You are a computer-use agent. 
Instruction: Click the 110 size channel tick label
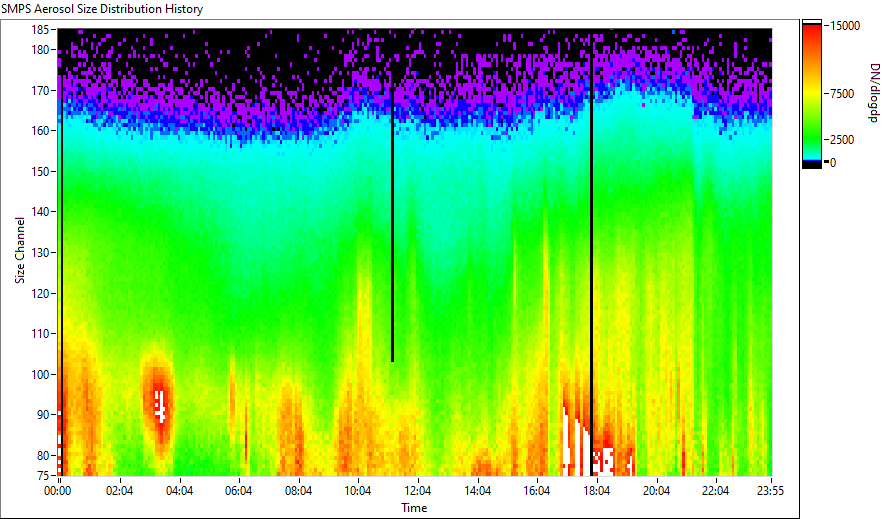click(41, 334)
